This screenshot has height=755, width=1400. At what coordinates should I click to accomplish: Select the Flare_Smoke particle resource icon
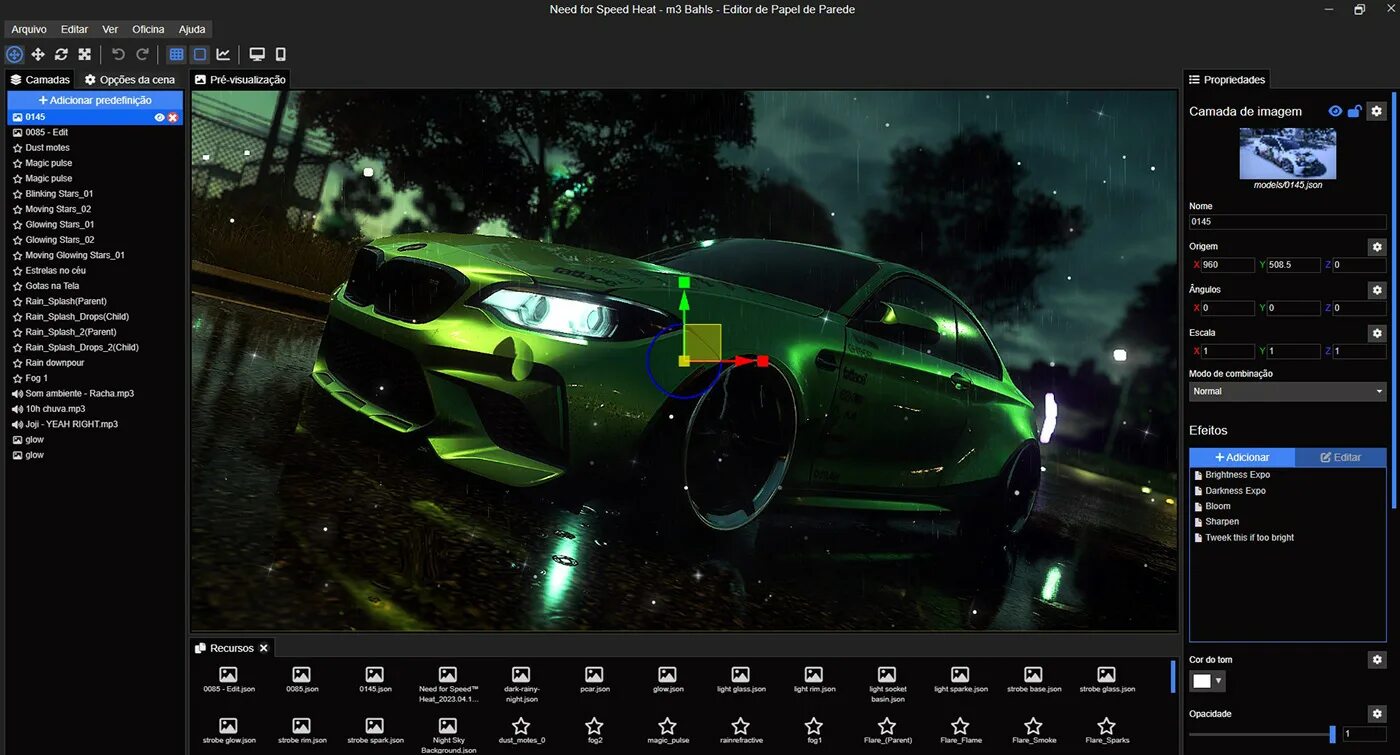click(x=1033, y=726)
